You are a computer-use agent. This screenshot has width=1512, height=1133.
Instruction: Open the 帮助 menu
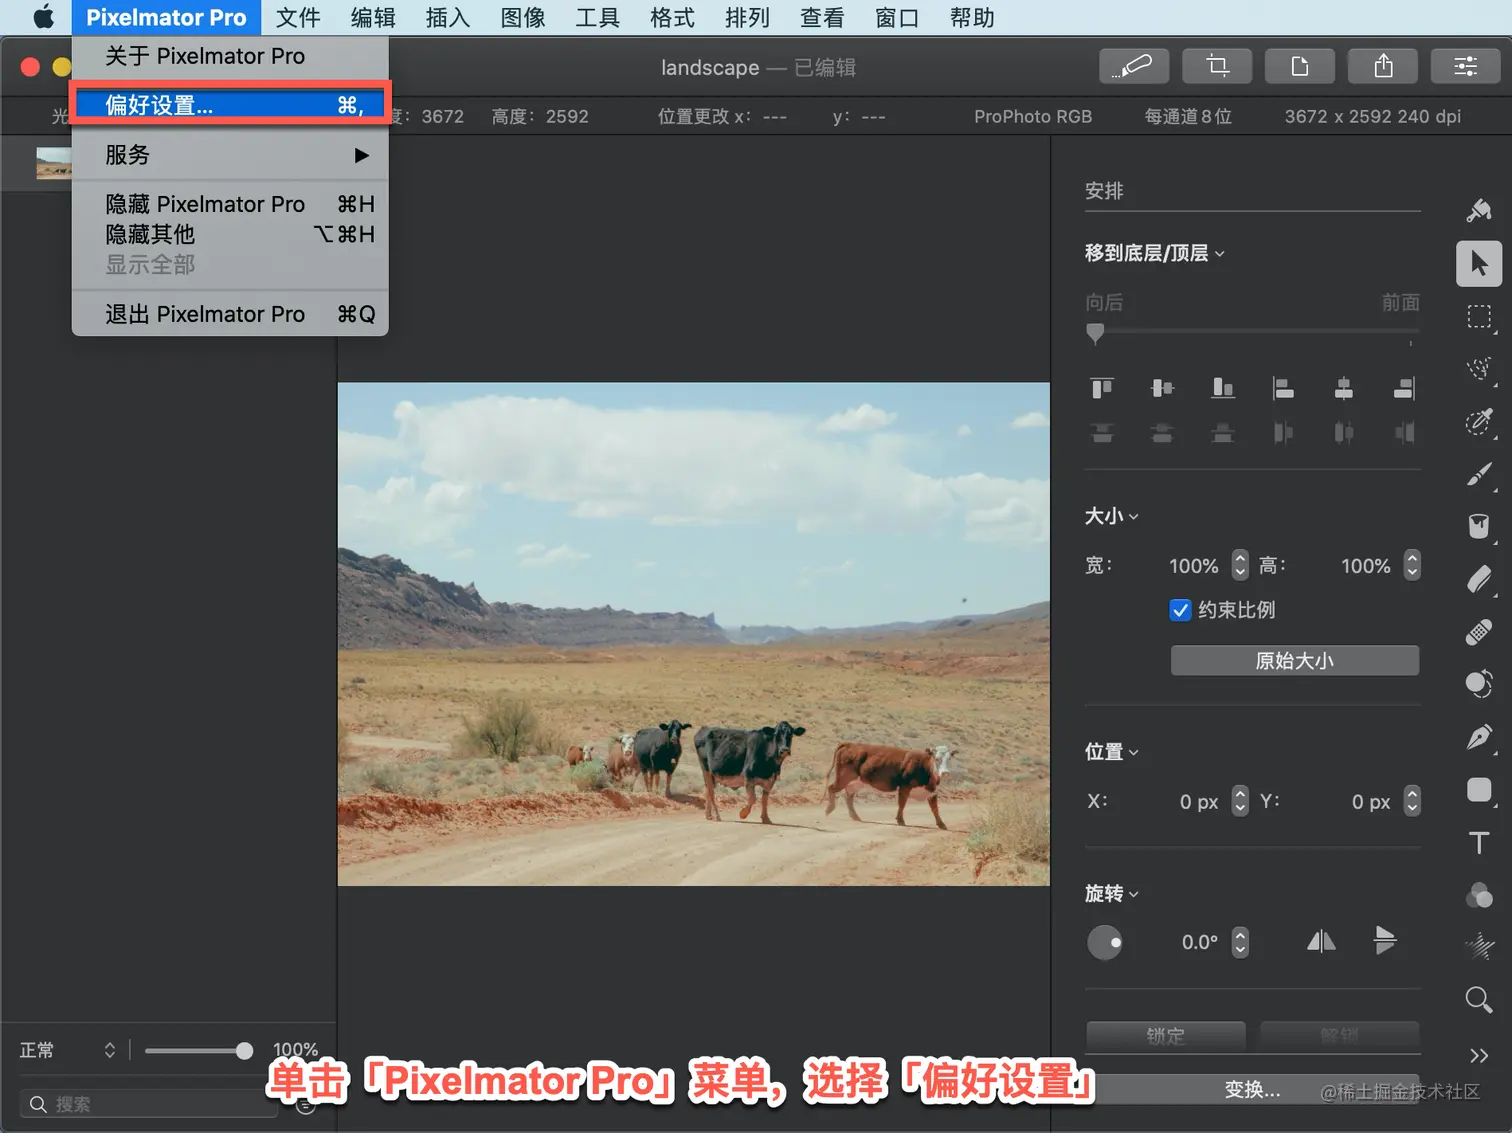[x=972, y=18]
